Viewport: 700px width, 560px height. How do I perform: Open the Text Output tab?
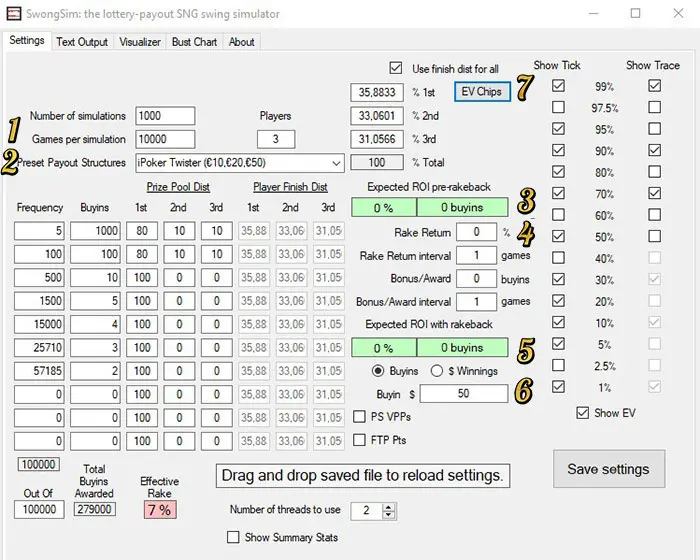click(x=81, y=42)
